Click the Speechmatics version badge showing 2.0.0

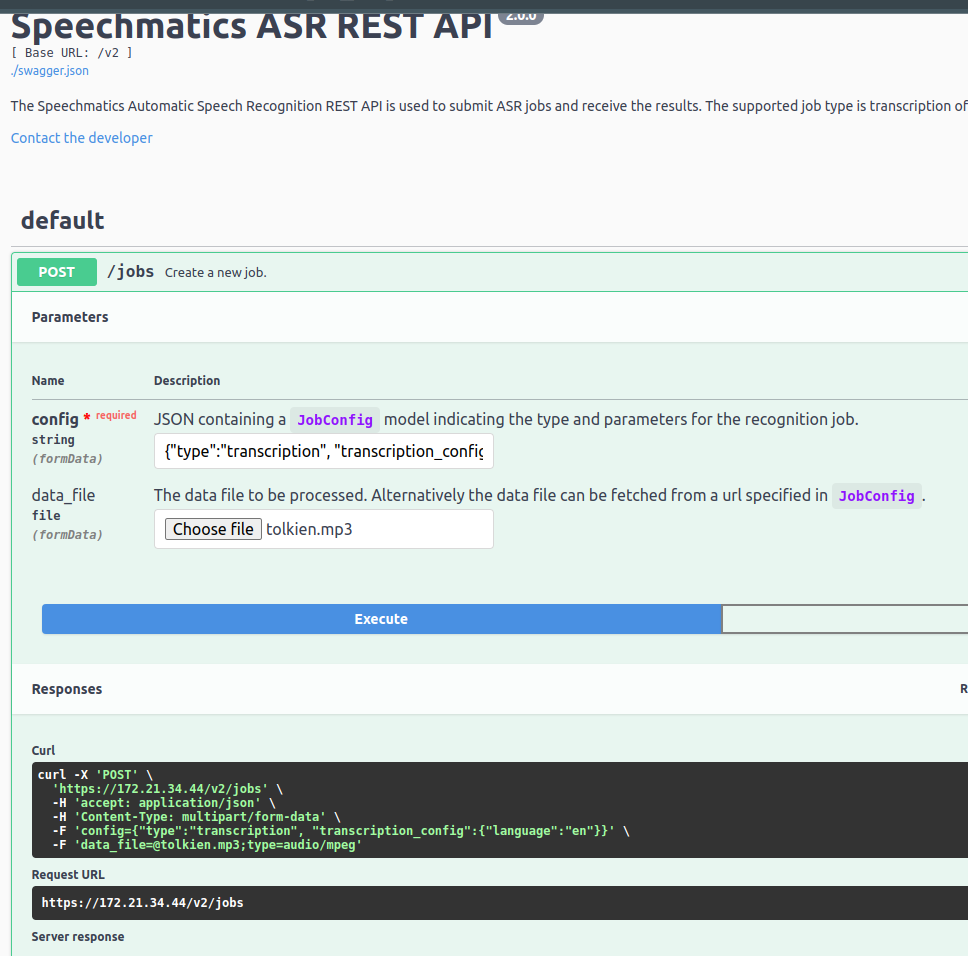(521, 16)
